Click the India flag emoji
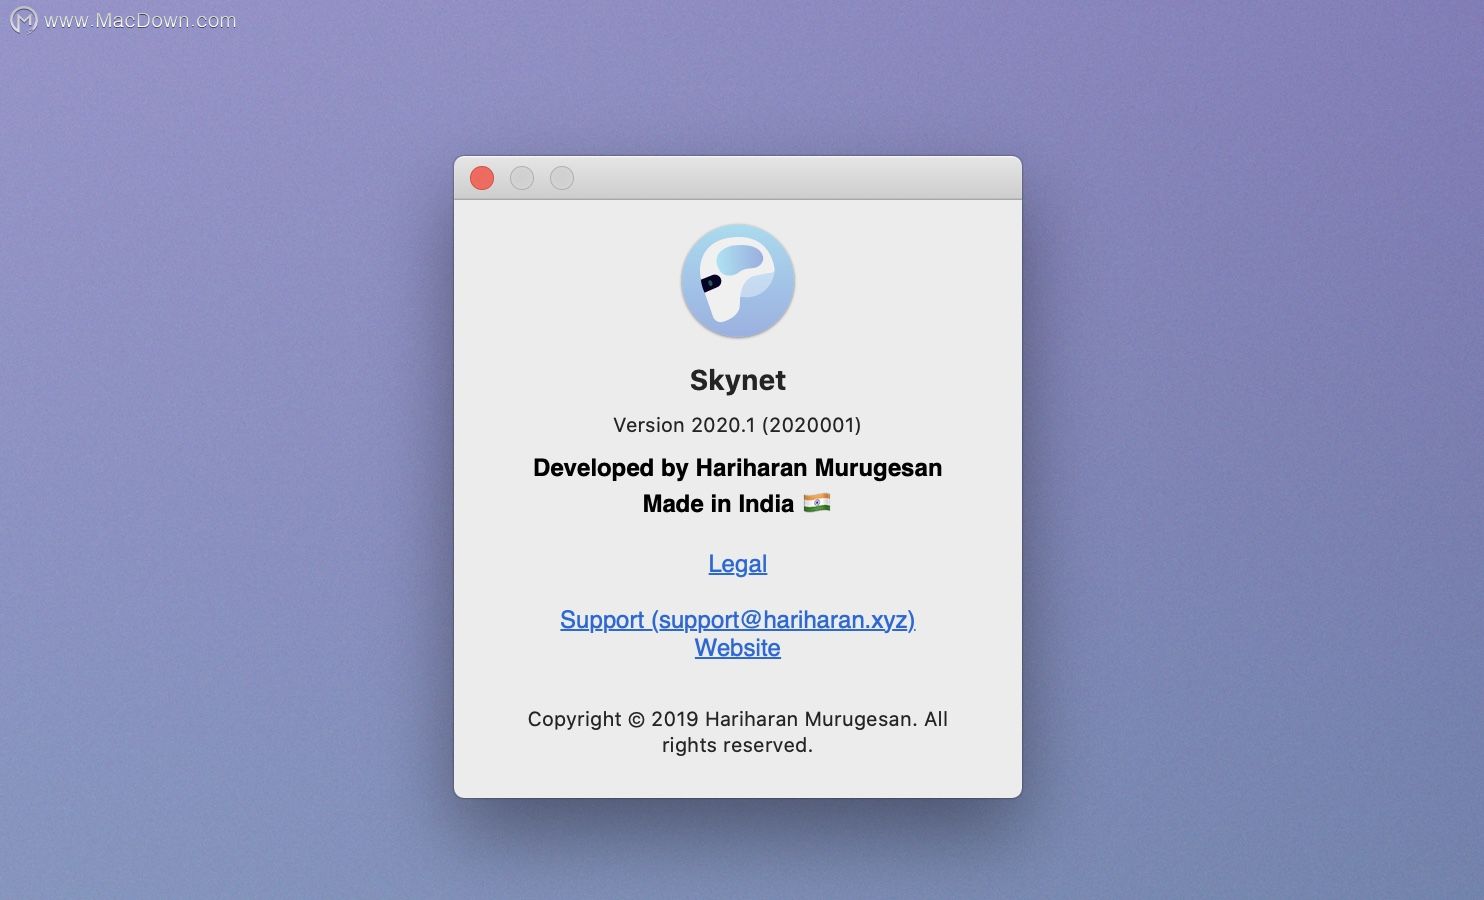Viewport: 1484px width, 900px height. click(817, 503)
